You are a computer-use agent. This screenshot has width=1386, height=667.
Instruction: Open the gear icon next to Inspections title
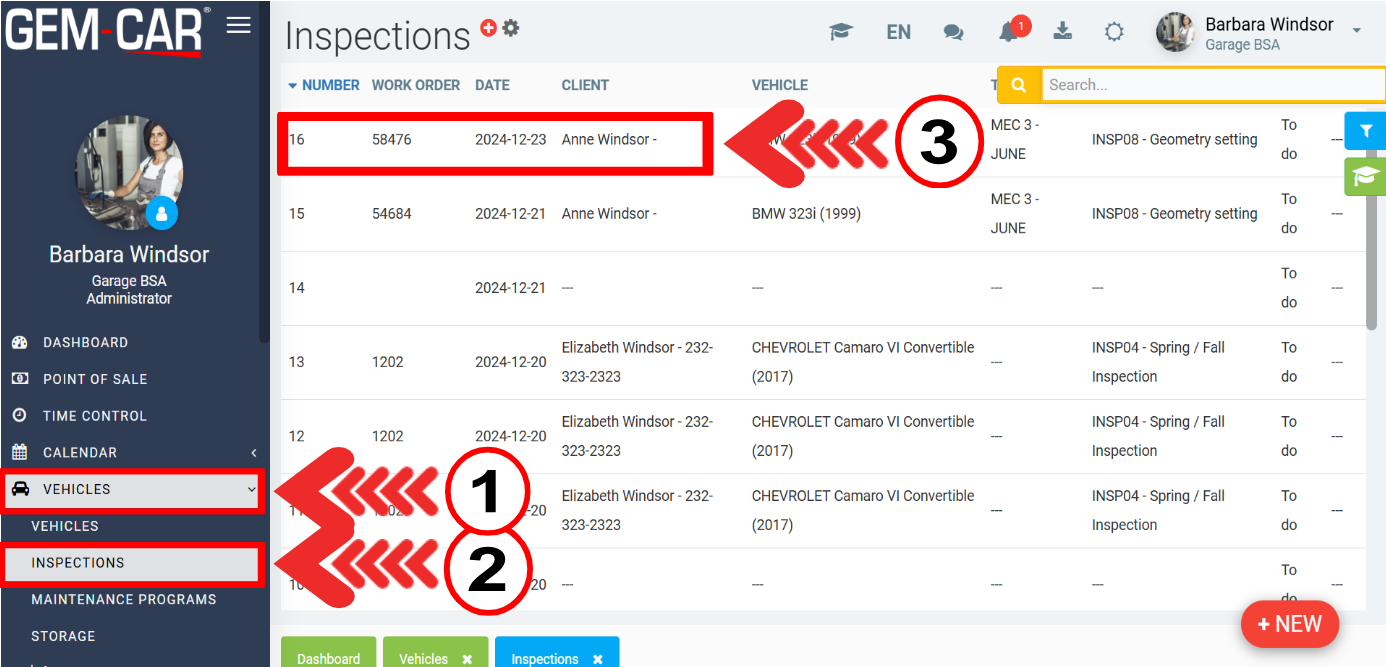[511, 29]
